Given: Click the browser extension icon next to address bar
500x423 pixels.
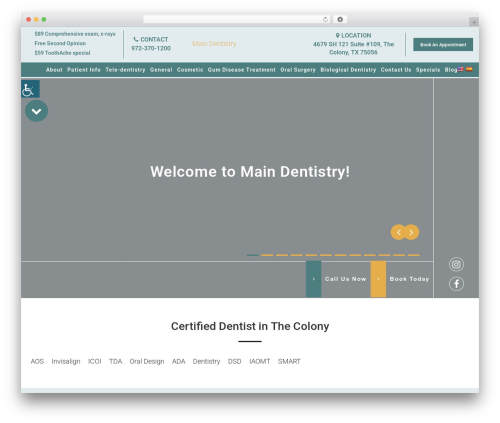Looking at the screenshot, I should point(340,19).
